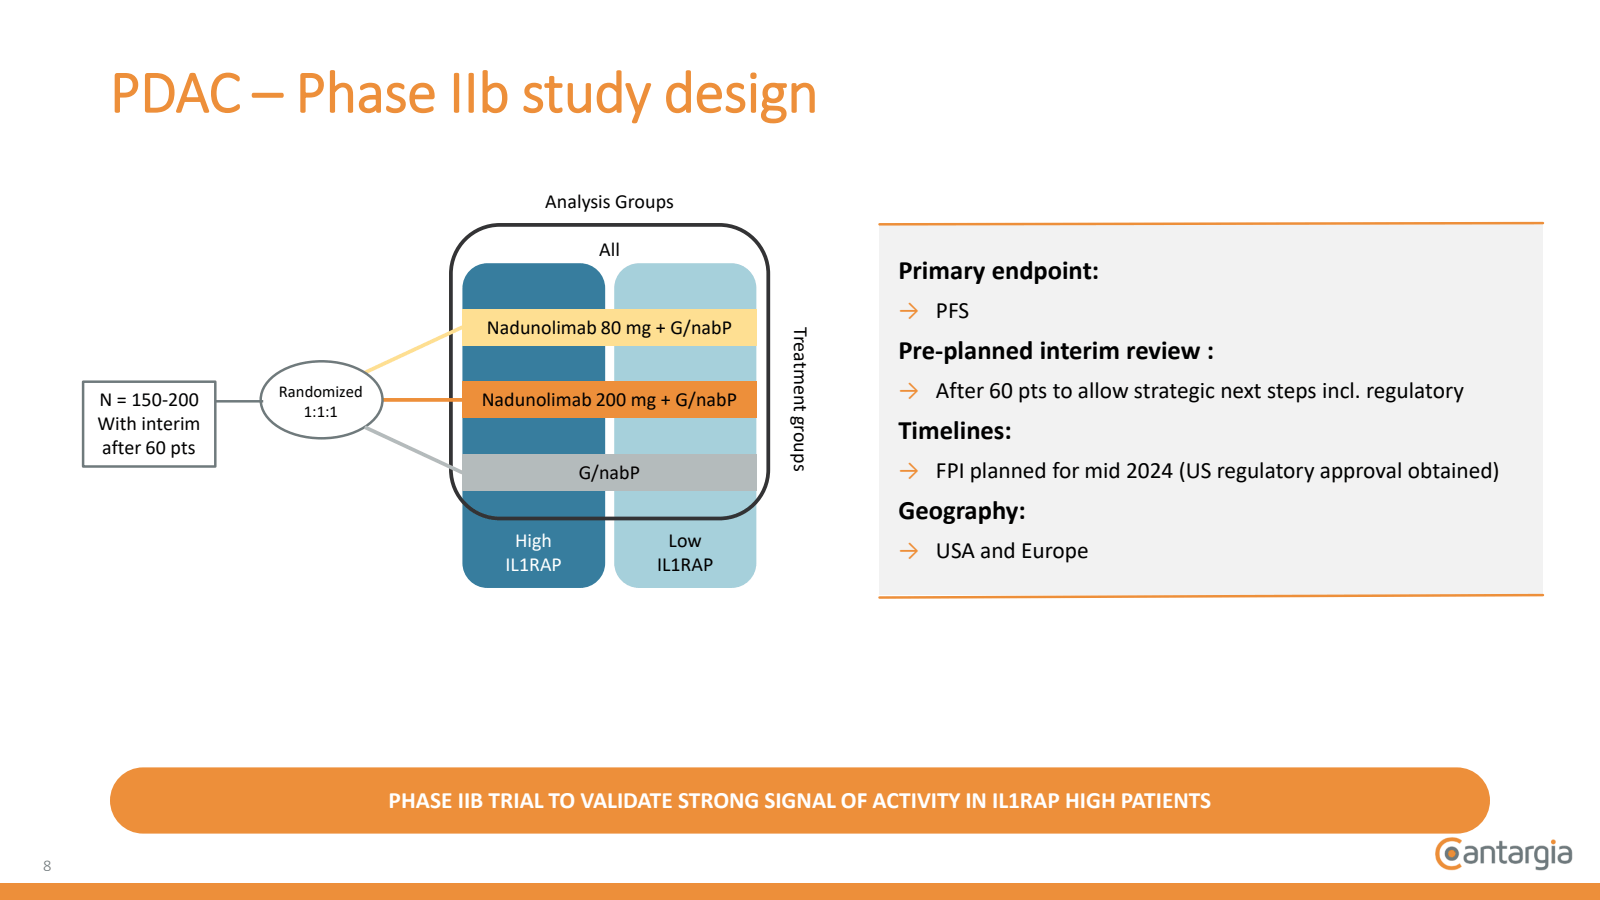The height and width of the screenshot is (900, 1600).
Task: Click the slide title 'PDAC – Phase IIb study design'
Action: pos(464,95)
